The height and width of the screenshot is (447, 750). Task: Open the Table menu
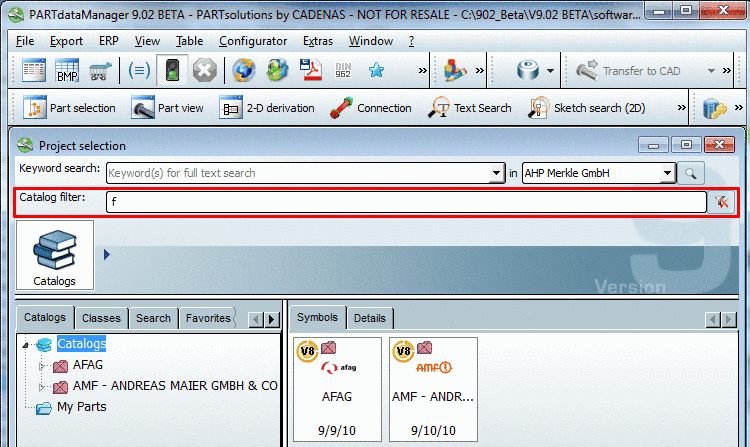coord(189,41)
